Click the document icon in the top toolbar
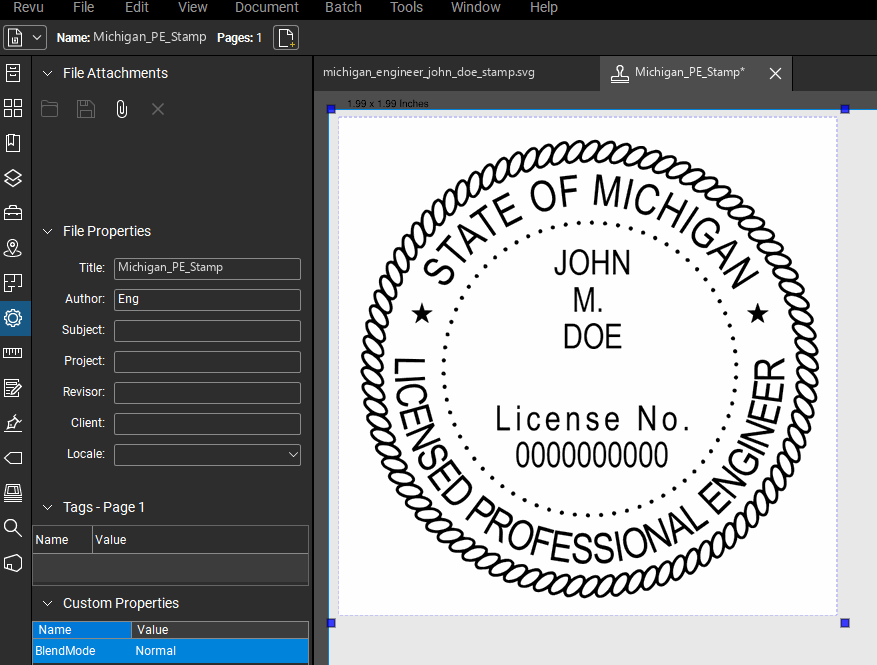The width and height of the screenshot is (877, 665). click(15, 38)
